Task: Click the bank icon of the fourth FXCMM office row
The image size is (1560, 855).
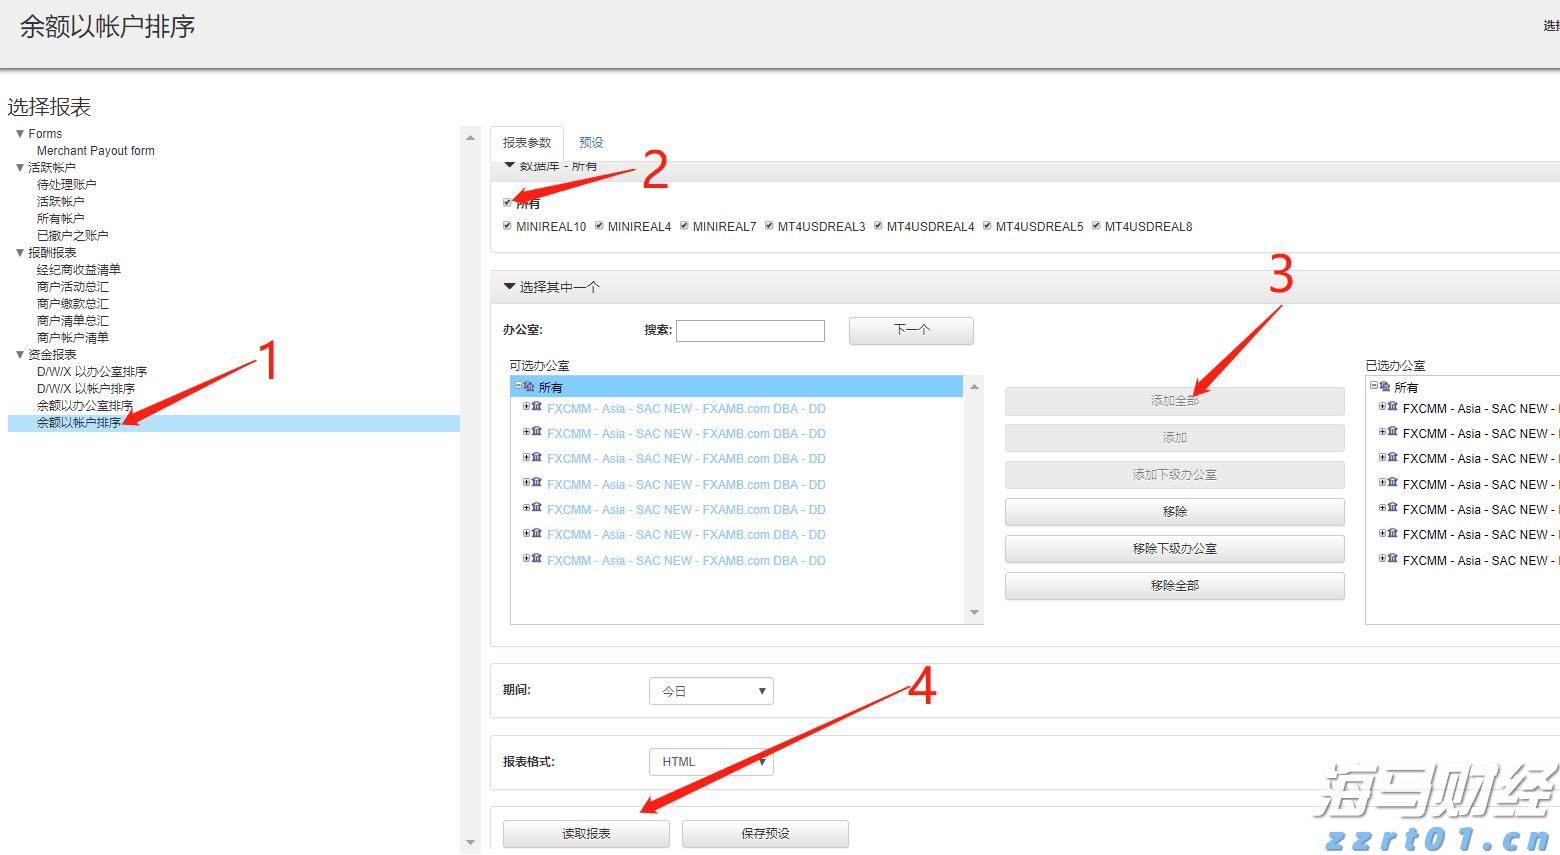Action: 538,484
